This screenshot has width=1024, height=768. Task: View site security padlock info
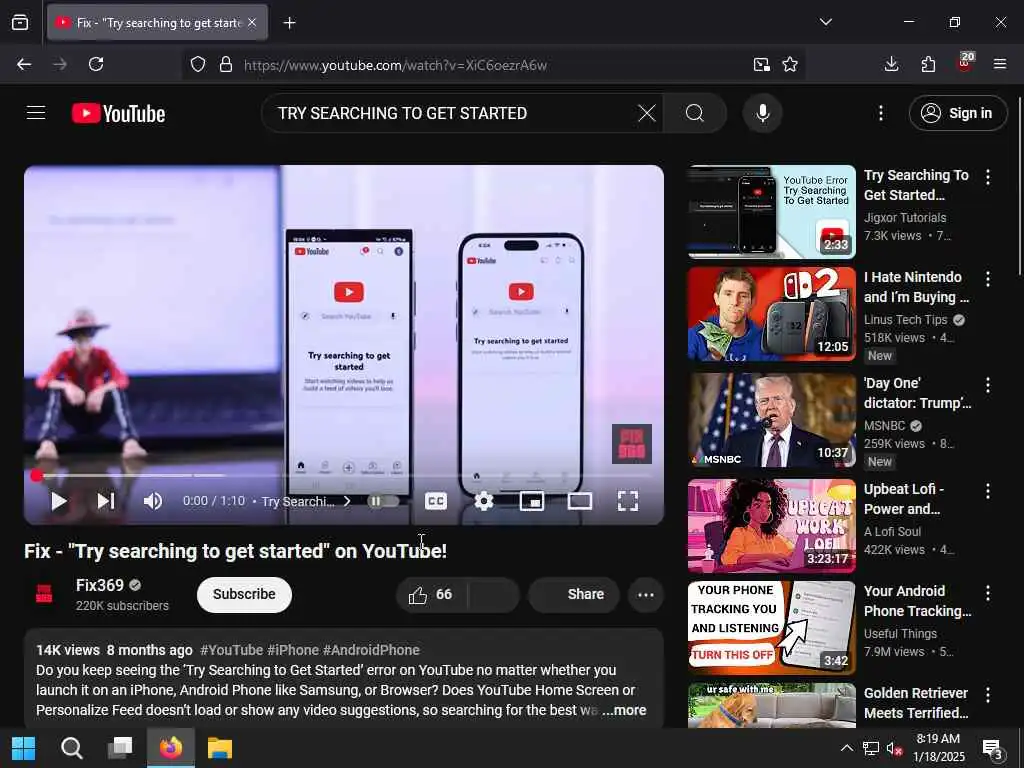click(x=226, y=64)
